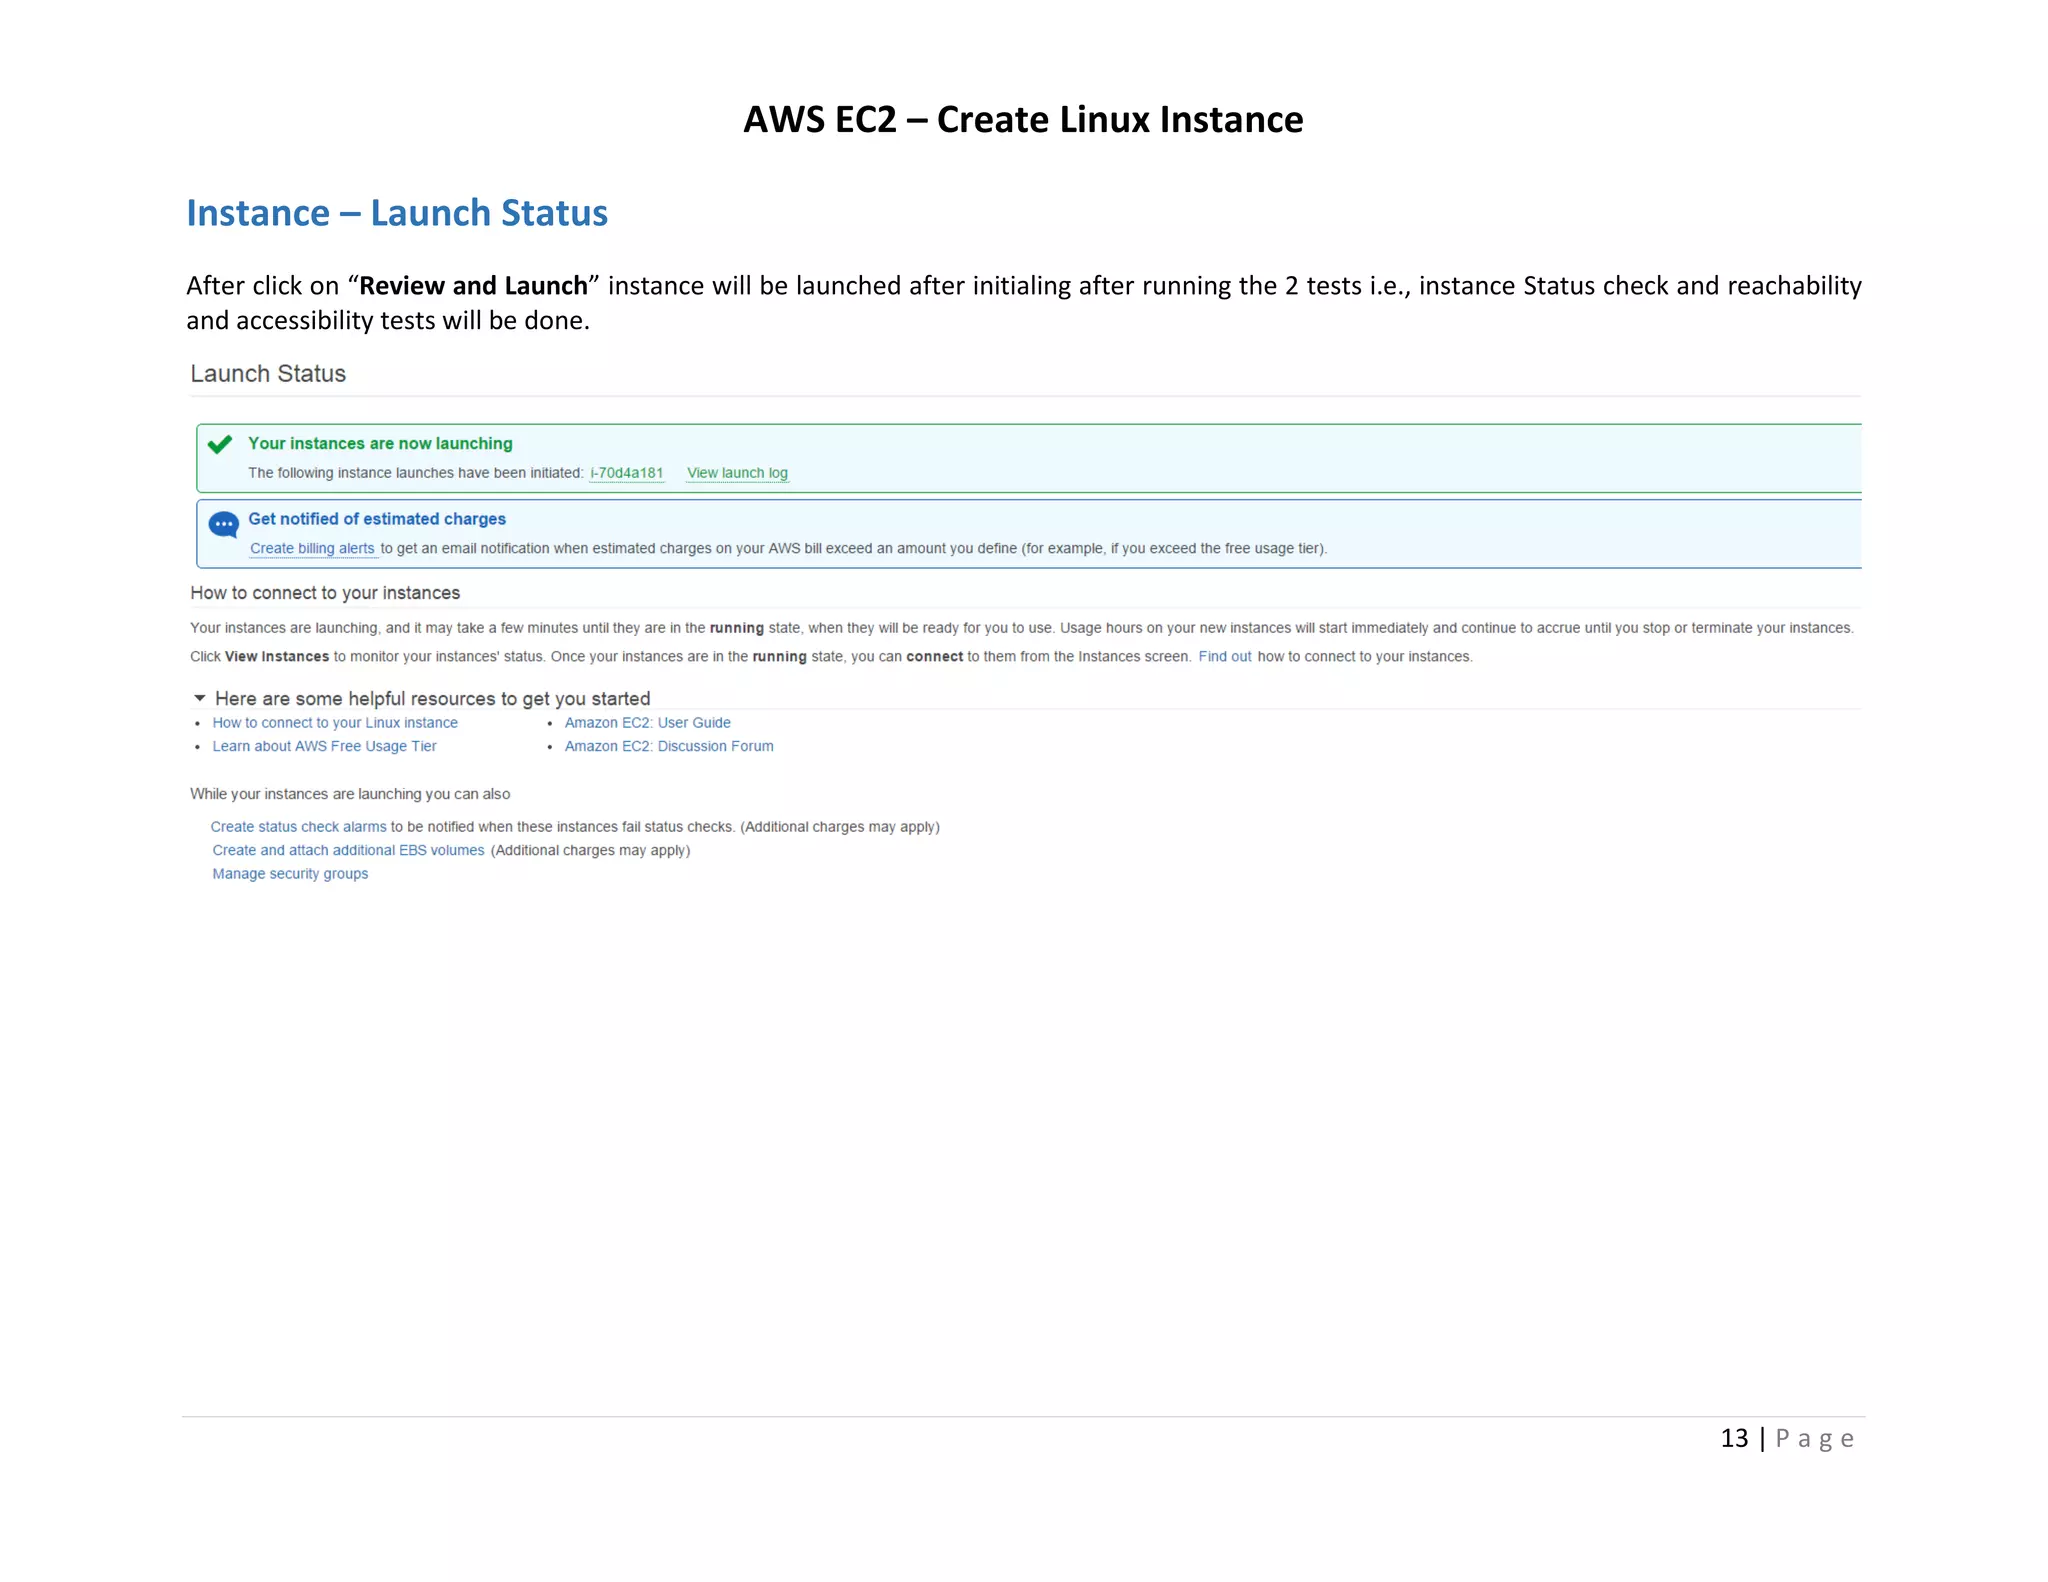Click the blue speech bubble notification icon
Screen dimensions: 2048x1582
click(x=223, y=524)
